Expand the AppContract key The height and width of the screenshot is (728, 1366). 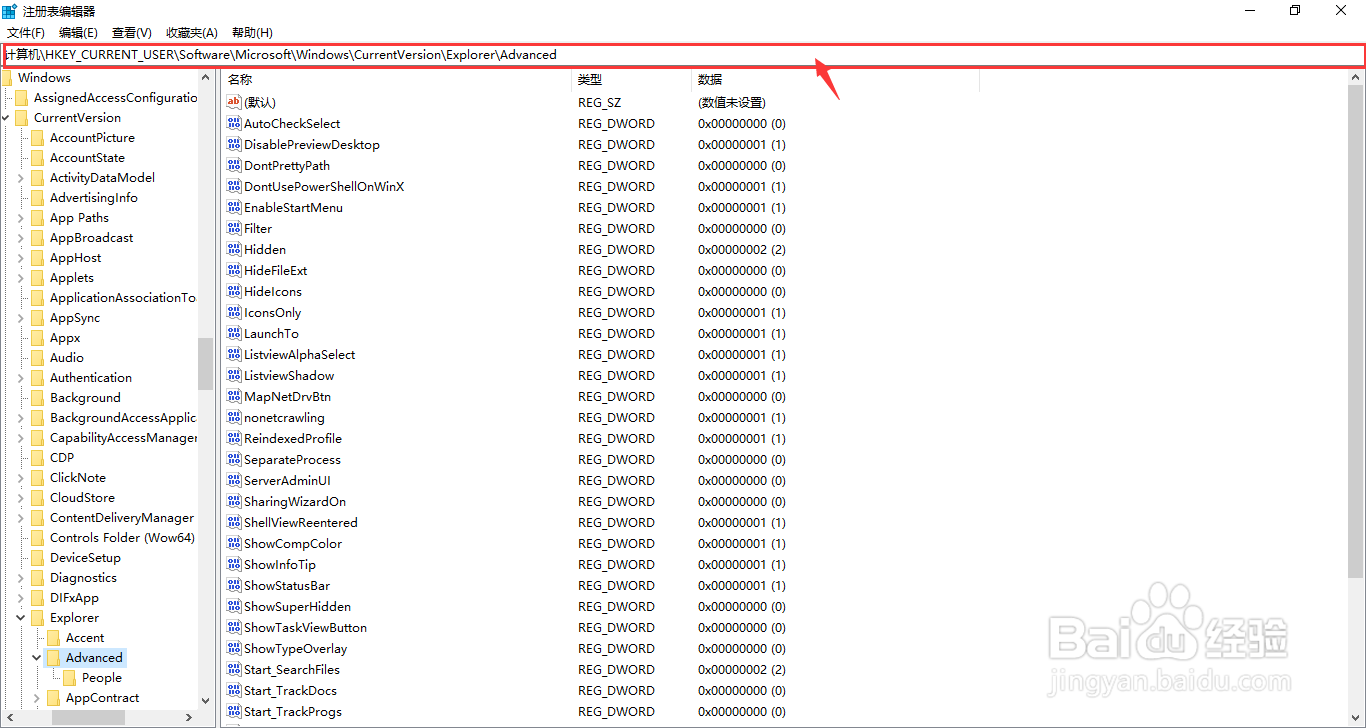click(x=37, y=698)
